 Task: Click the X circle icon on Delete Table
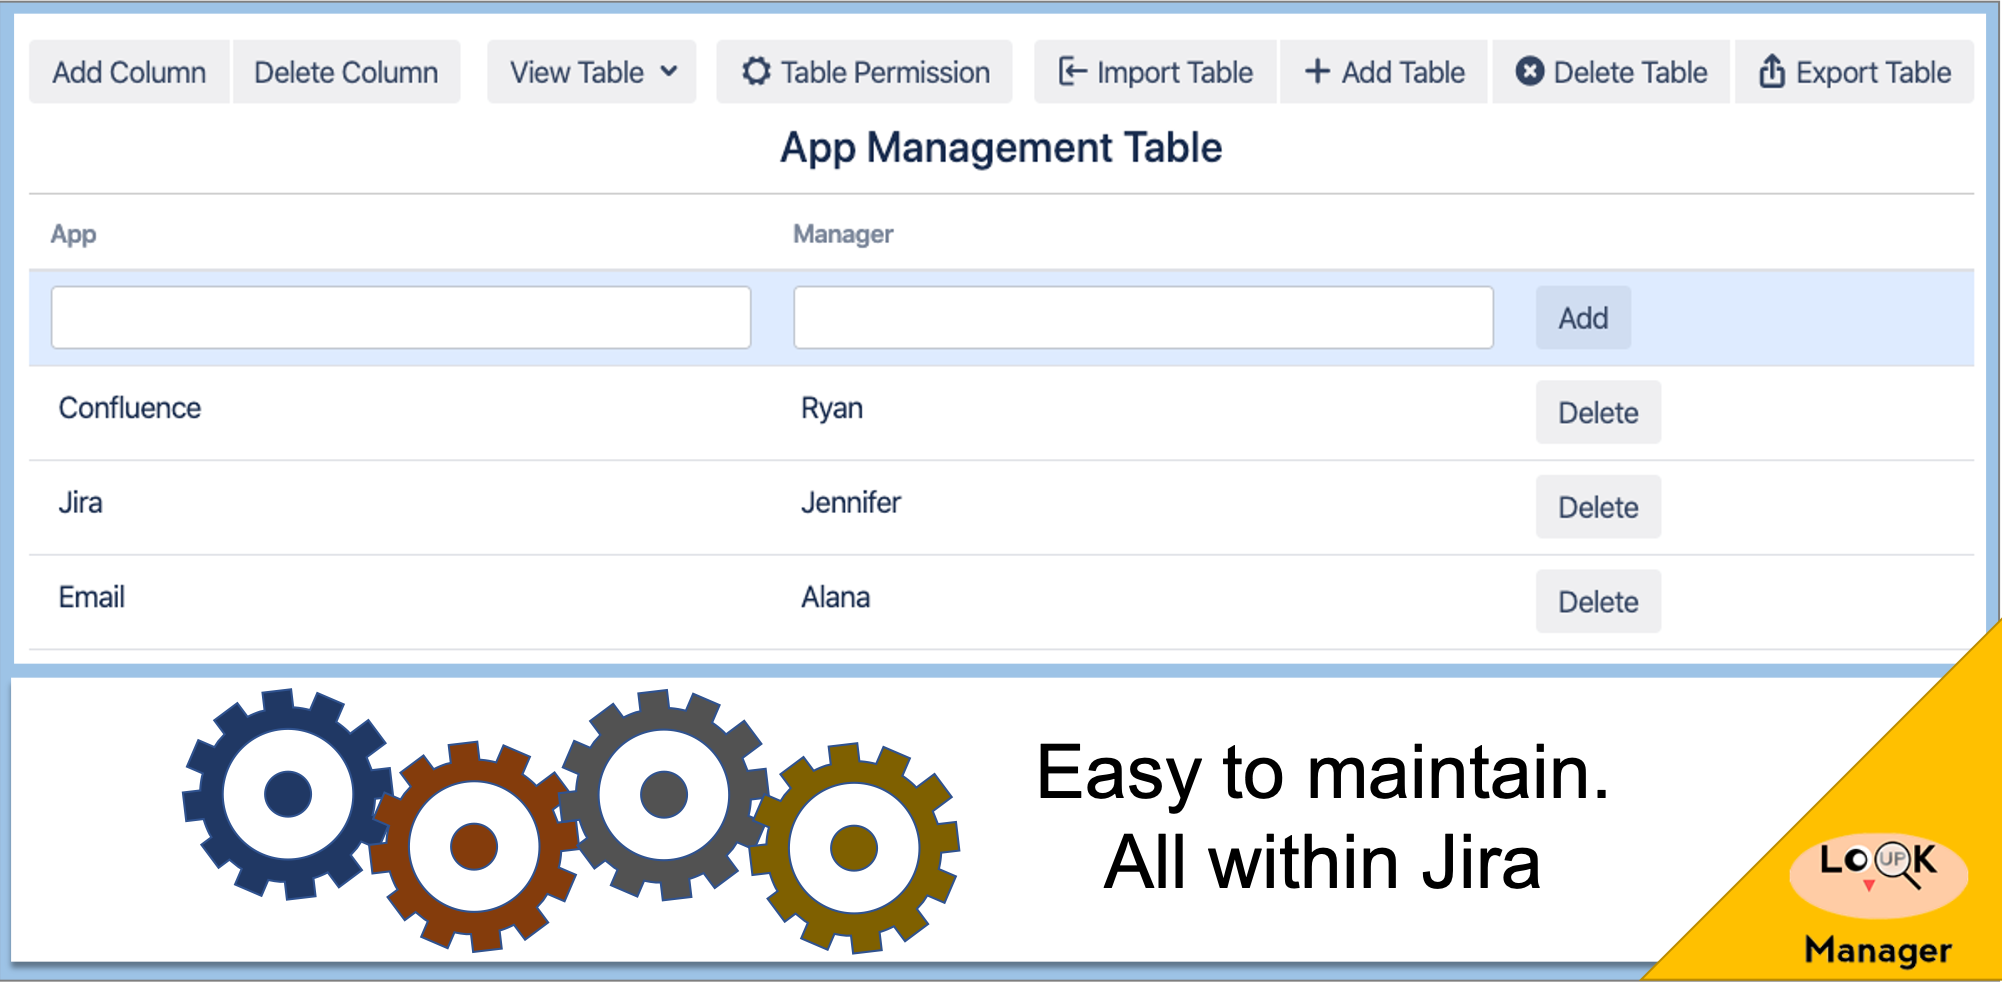pyautogui.click(x=1529, y=72)
